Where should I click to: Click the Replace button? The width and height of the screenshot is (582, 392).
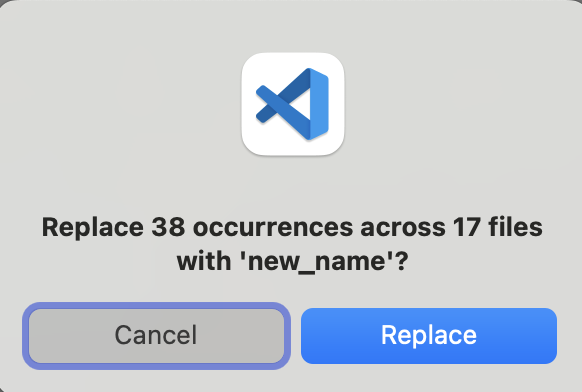click(429, 336)
